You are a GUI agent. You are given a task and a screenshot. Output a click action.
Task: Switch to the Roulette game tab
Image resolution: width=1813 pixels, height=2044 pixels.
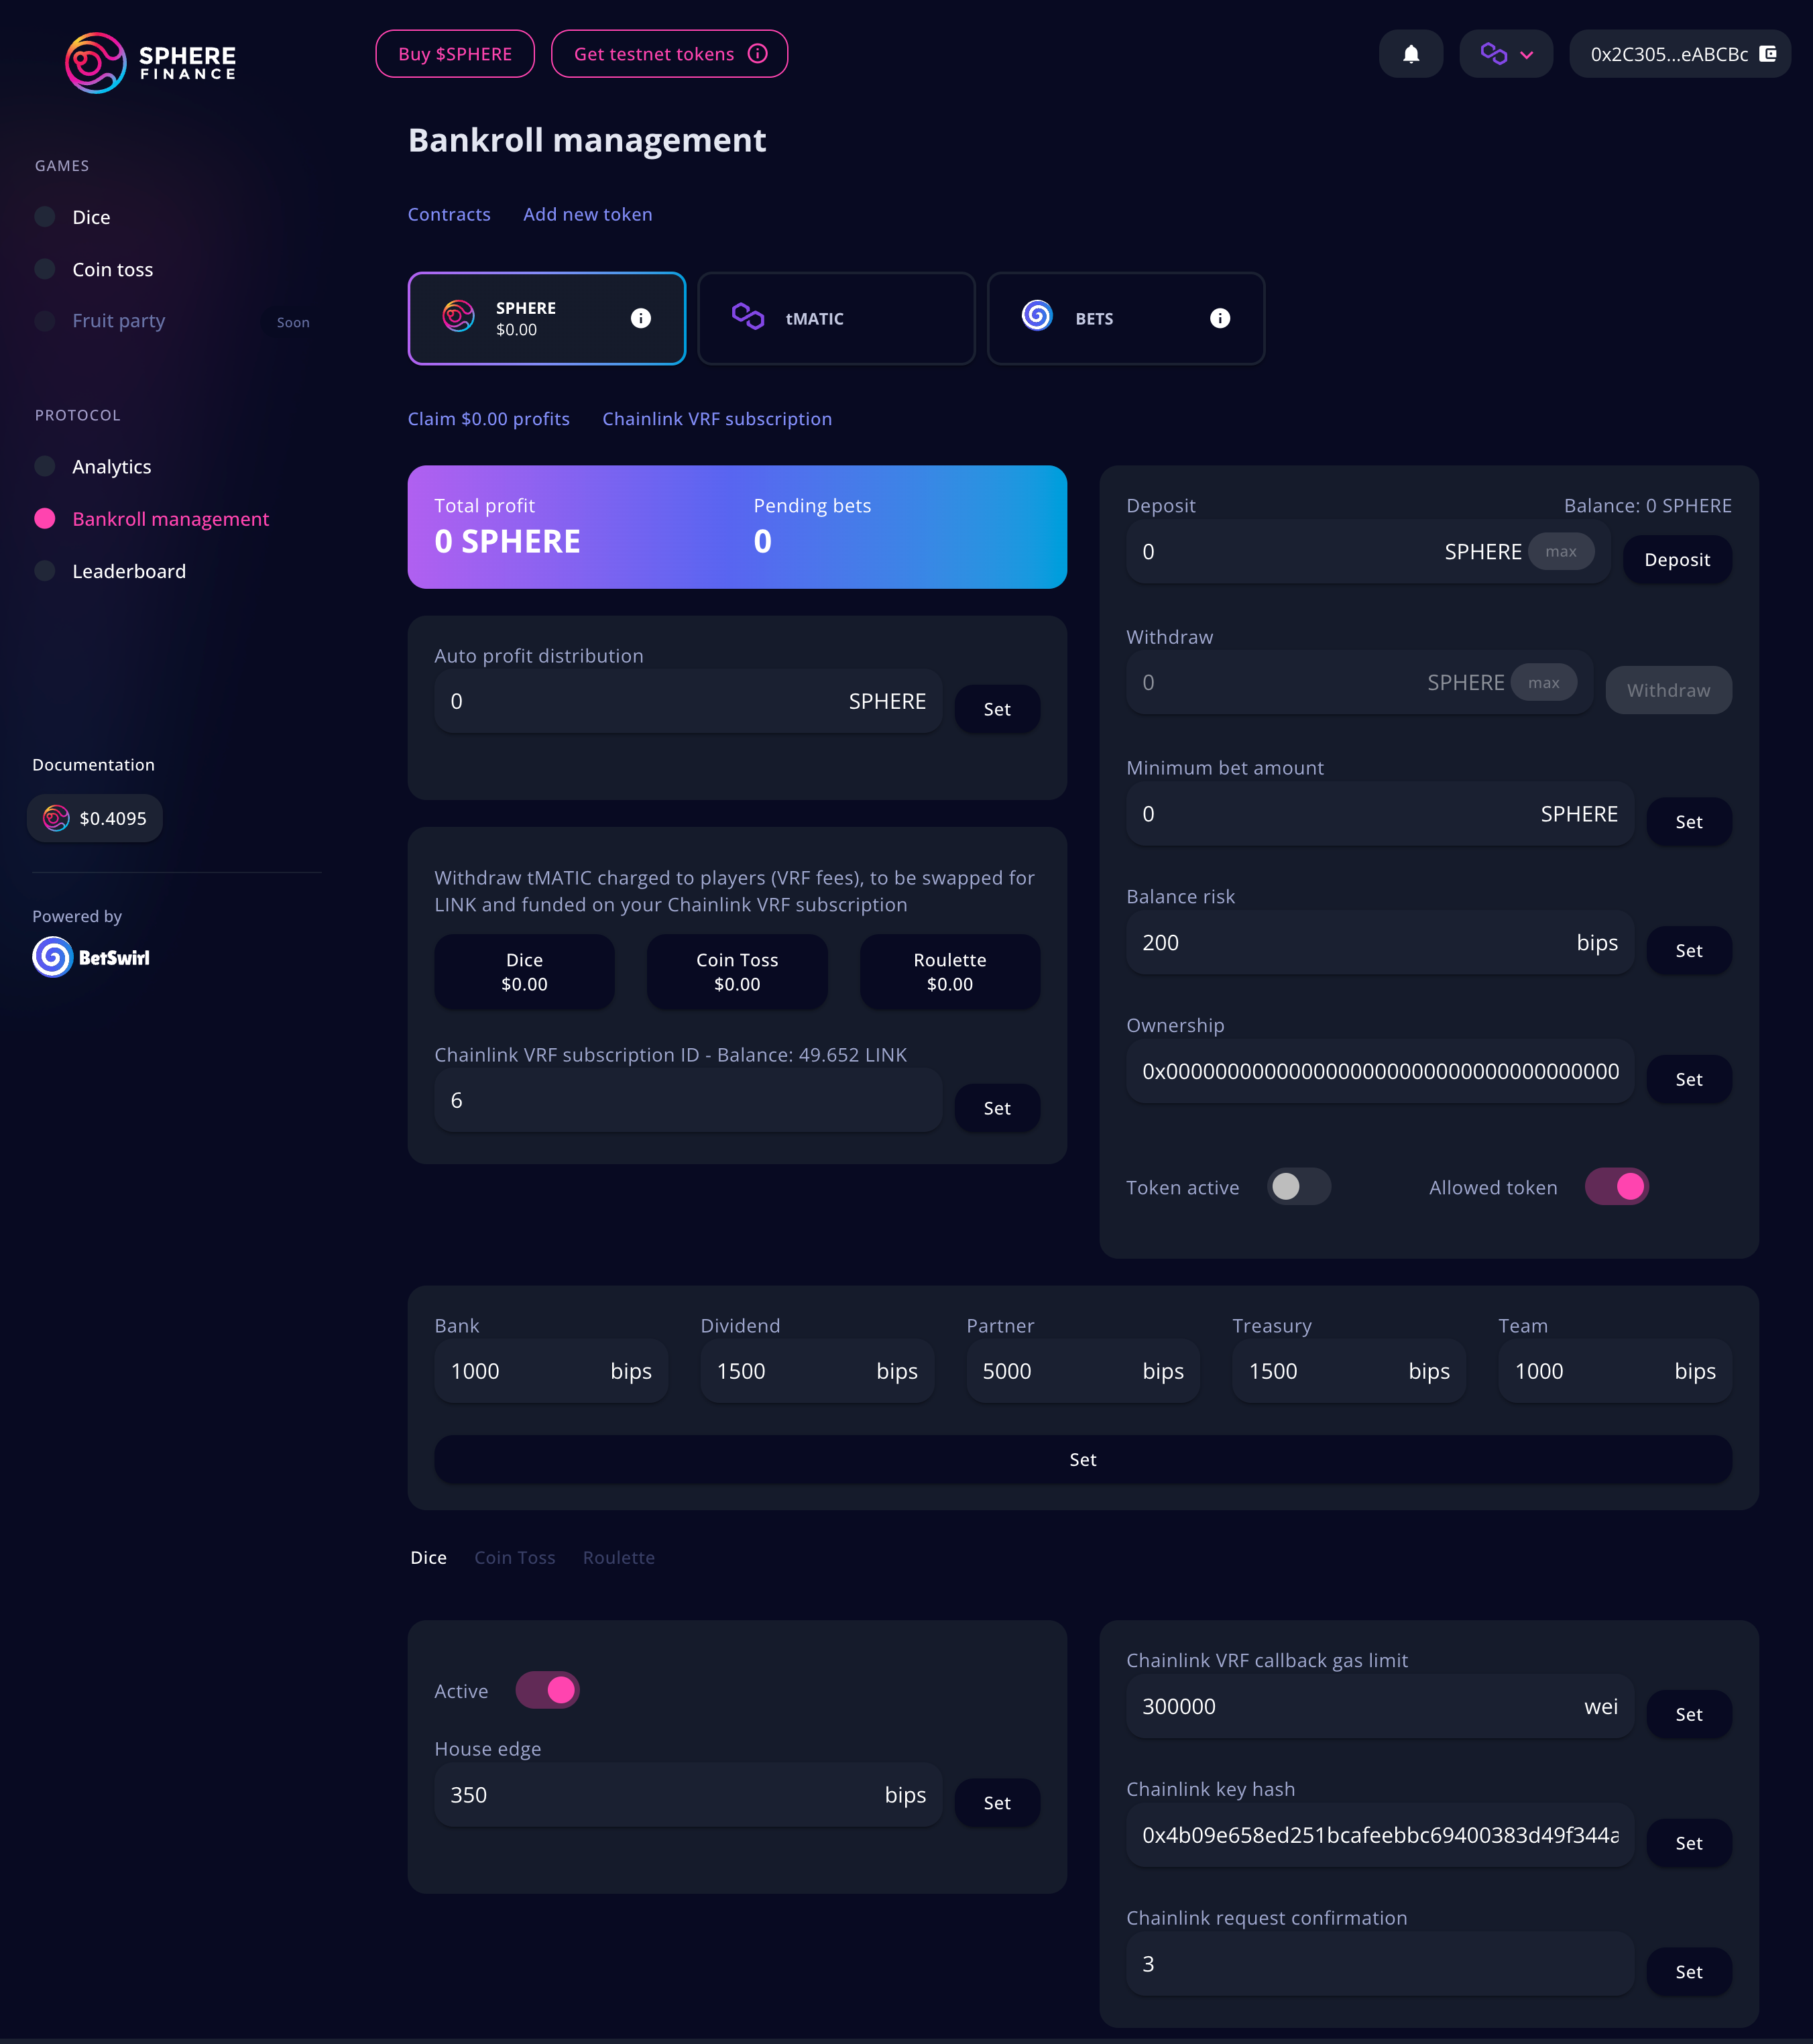620,1556
